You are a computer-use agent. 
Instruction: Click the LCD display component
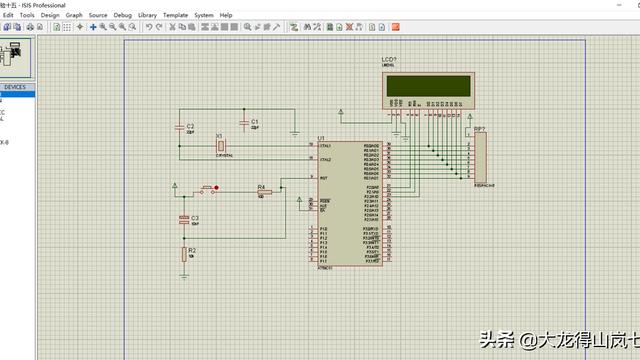(x=428, y=91)
